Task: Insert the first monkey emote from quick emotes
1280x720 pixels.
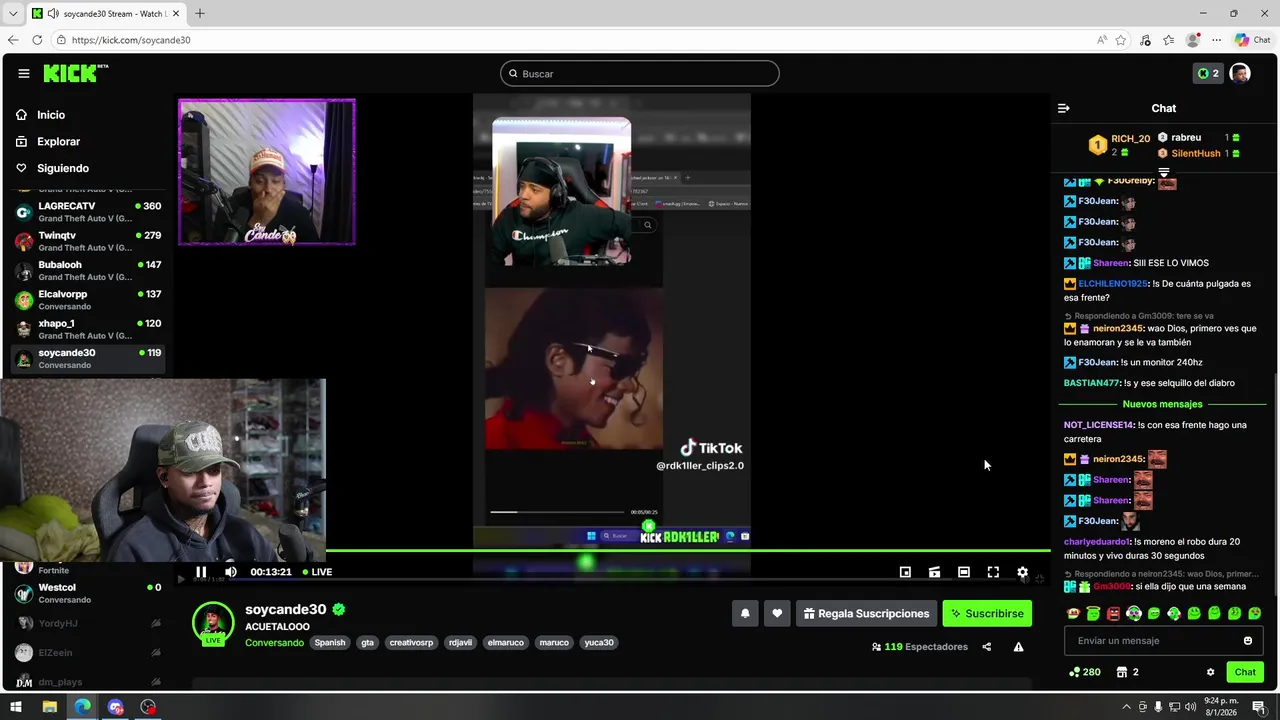Action: [1073, 614]
